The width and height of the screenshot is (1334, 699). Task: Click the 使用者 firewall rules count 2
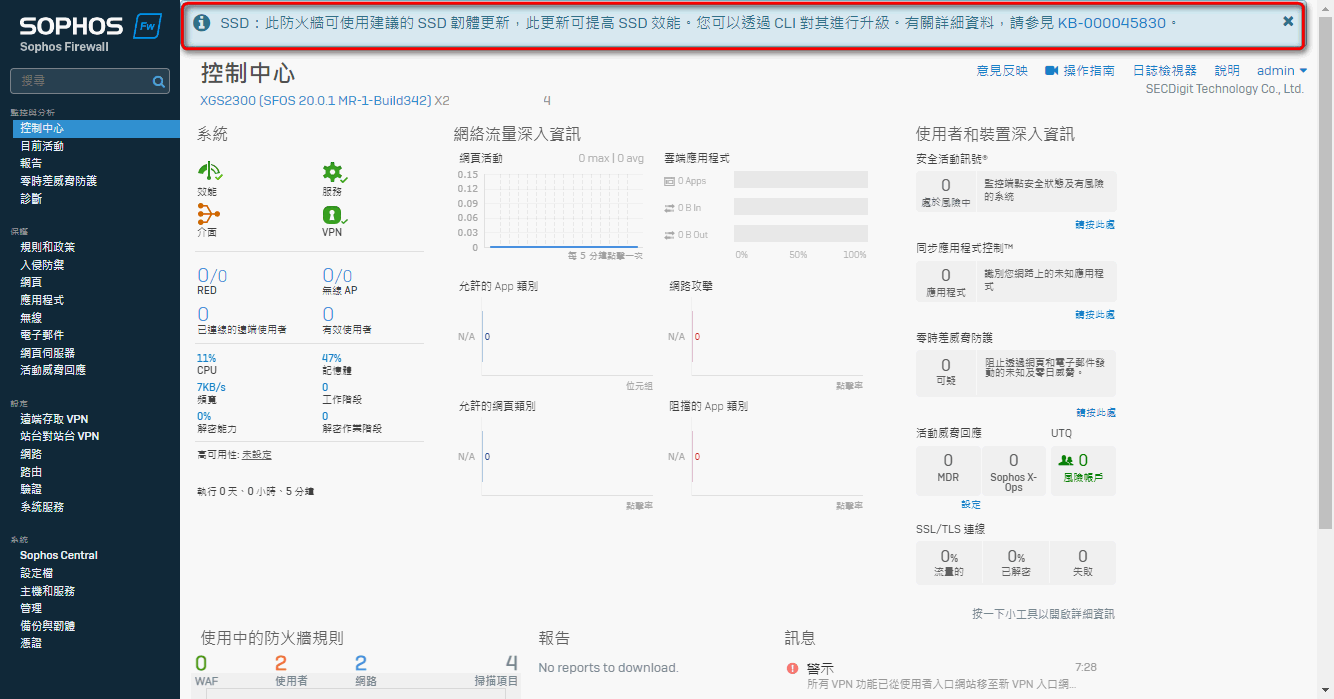[x=281, y=663]
